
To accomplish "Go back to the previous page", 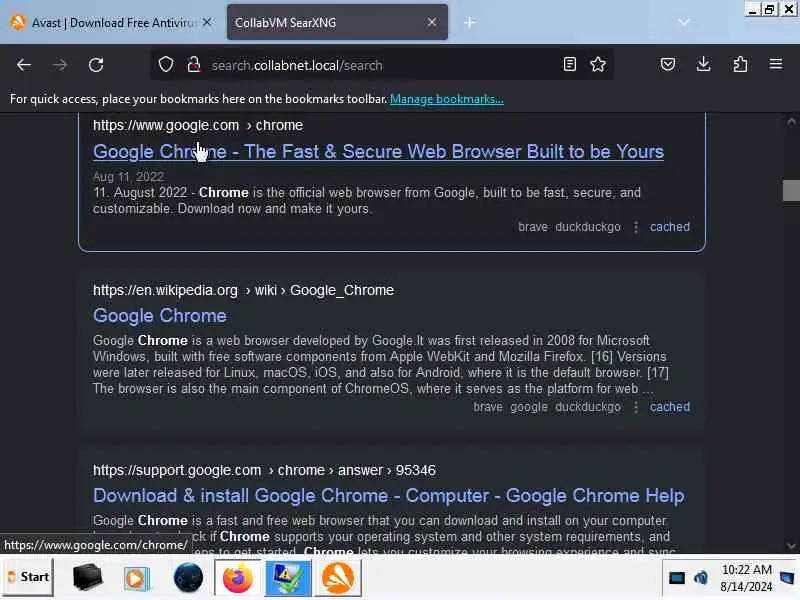I will point(23,65).
